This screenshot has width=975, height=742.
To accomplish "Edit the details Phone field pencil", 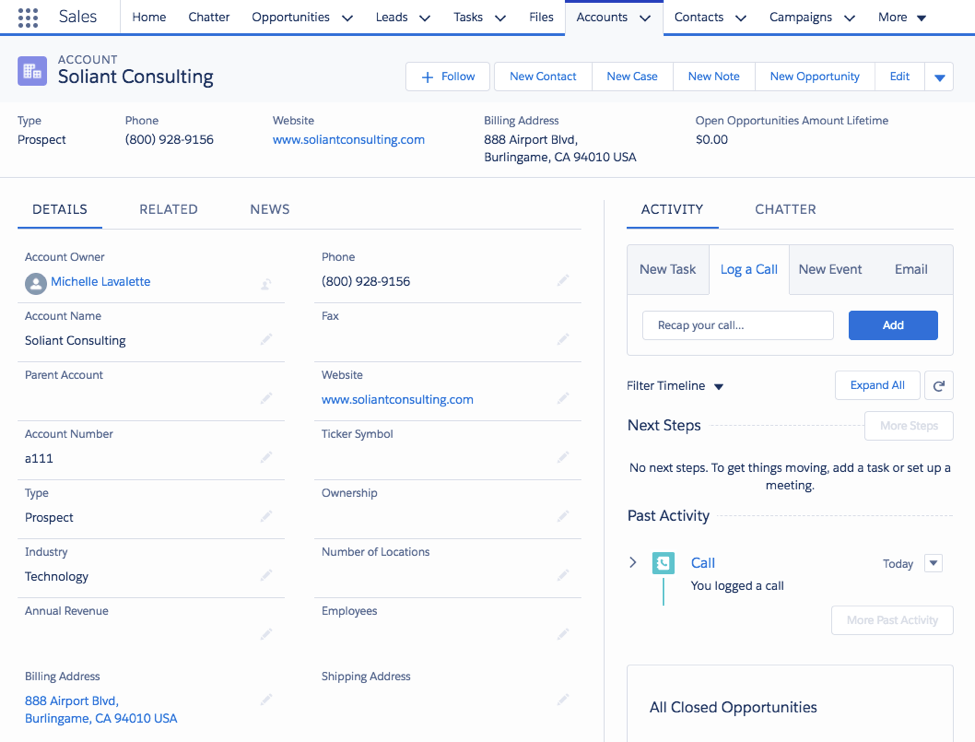I will click(563, 281).
